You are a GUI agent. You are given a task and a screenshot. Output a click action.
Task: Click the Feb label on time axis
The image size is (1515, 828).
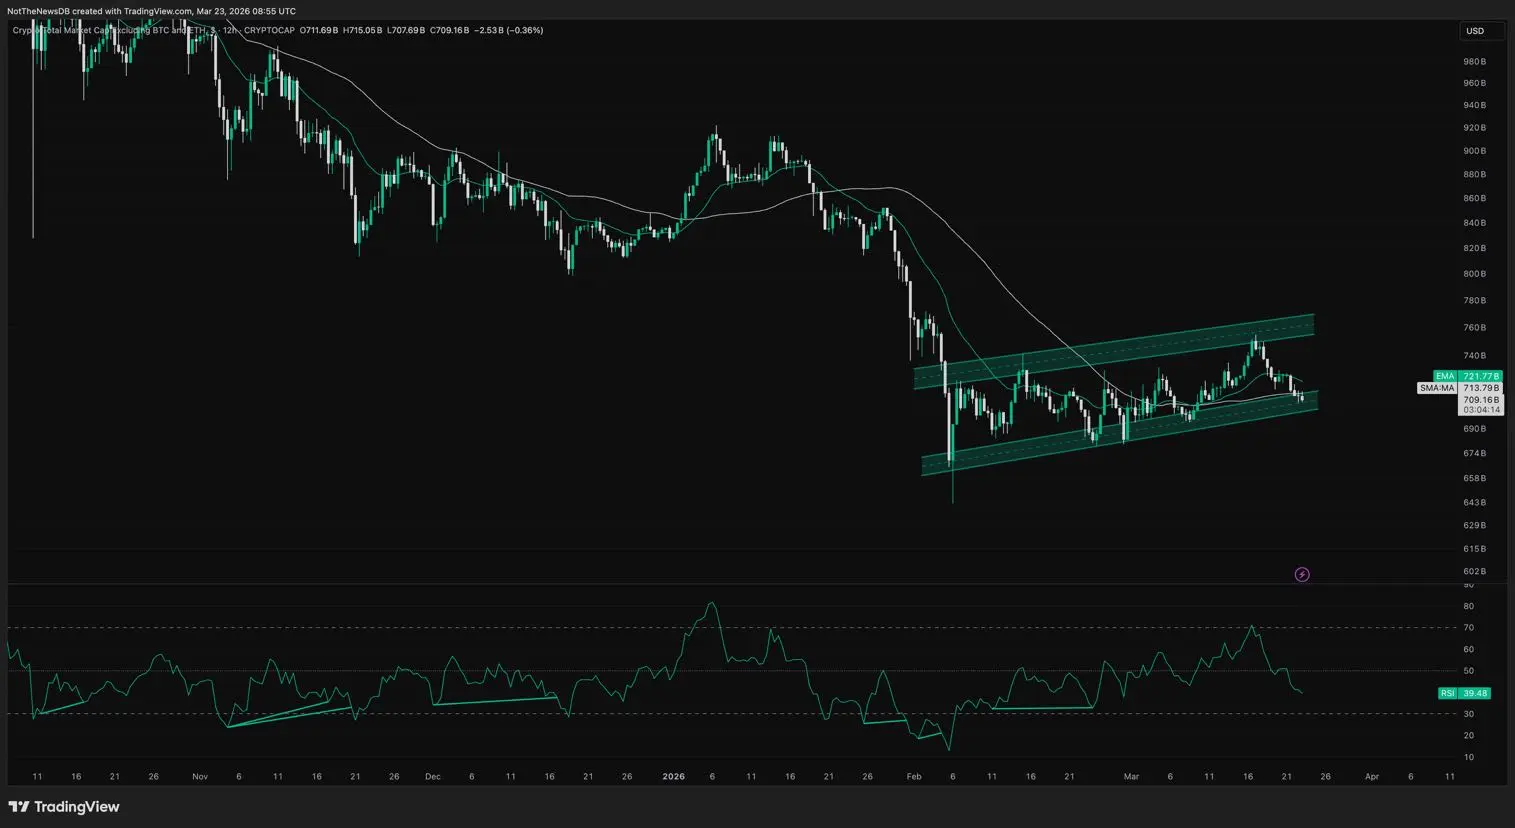click(x=913, y=776)
